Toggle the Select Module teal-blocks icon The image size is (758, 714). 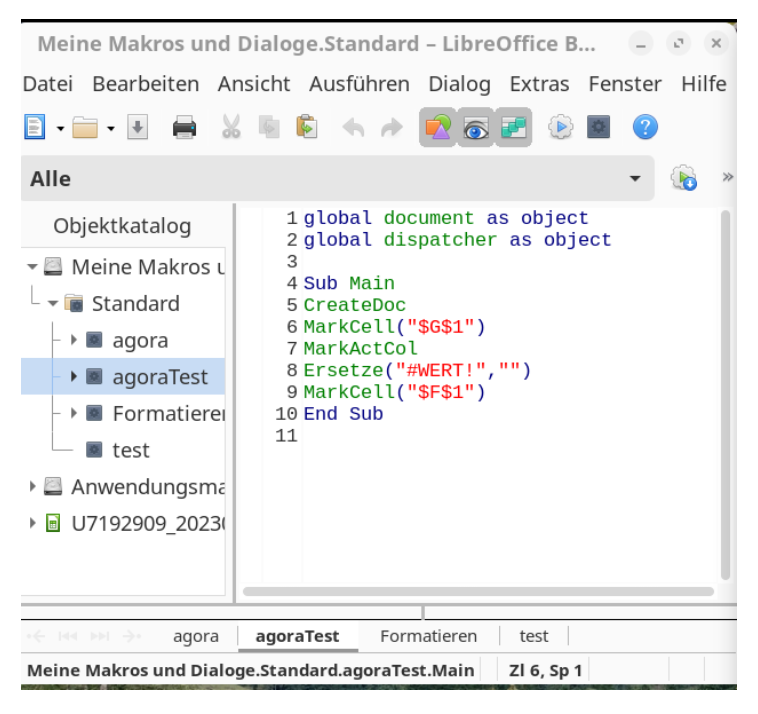pos(513,127)
